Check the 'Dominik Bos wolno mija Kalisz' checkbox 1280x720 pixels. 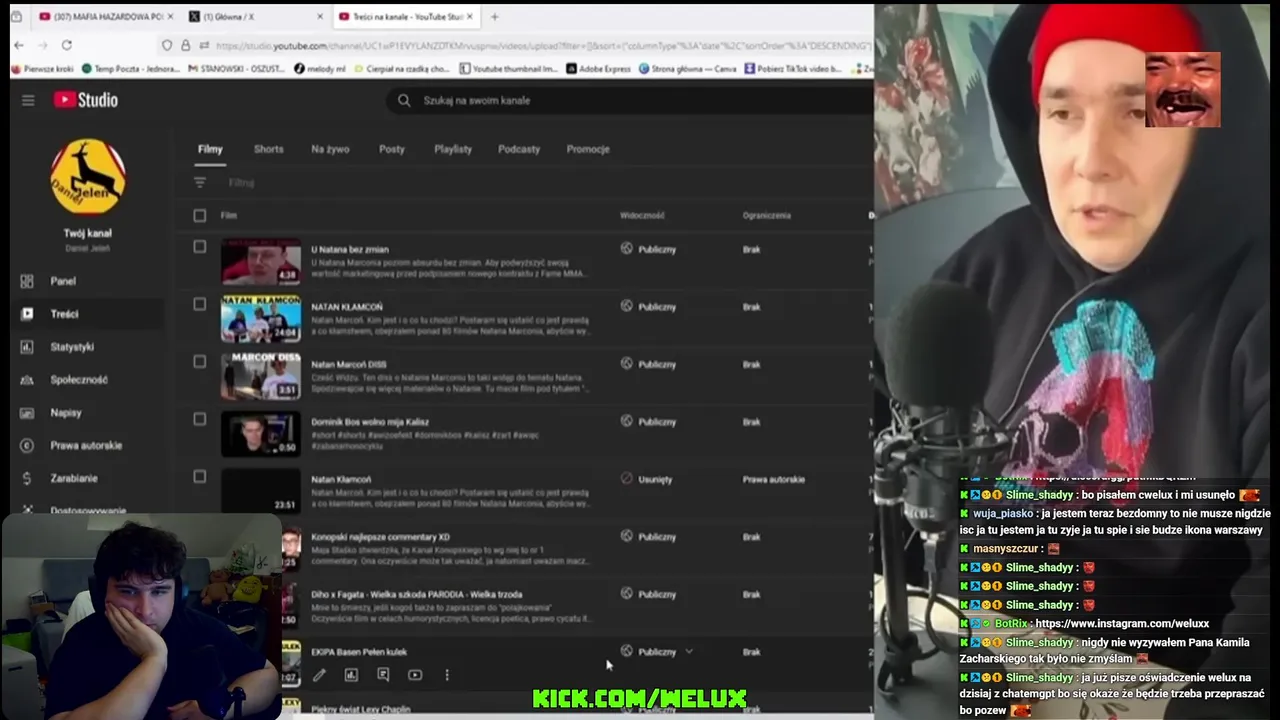pos(200,419)
